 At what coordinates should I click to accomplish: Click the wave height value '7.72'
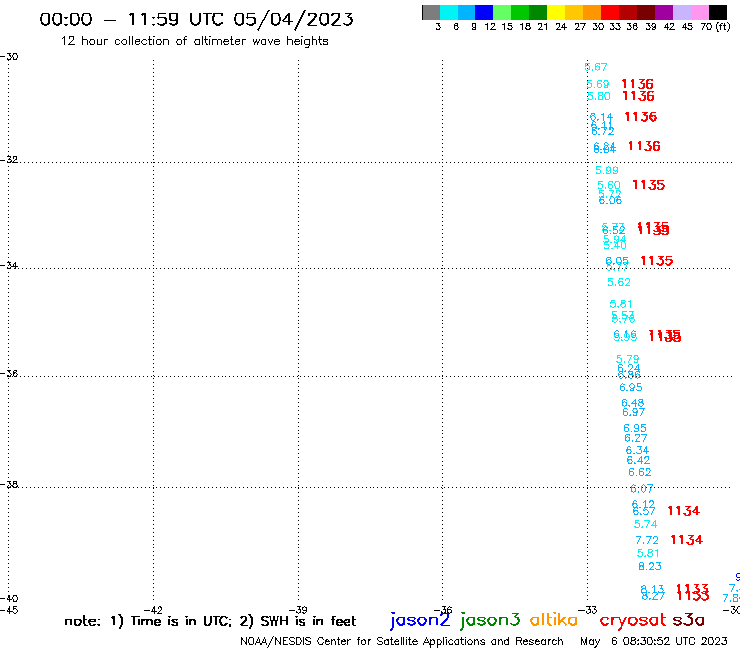pyautogui.click(x=647, y=540)
